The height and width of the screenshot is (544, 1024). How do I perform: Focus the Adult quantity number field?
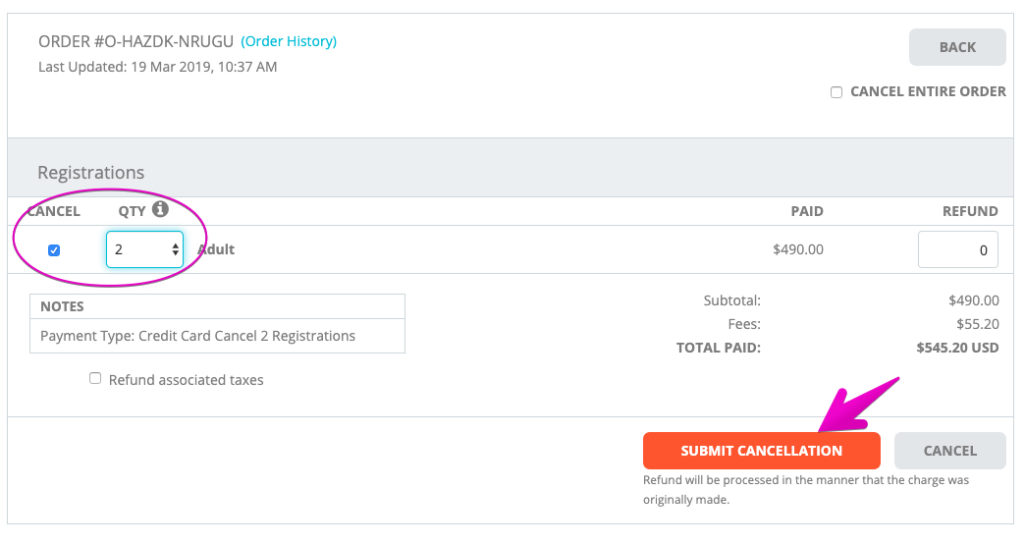pos(144,249)
